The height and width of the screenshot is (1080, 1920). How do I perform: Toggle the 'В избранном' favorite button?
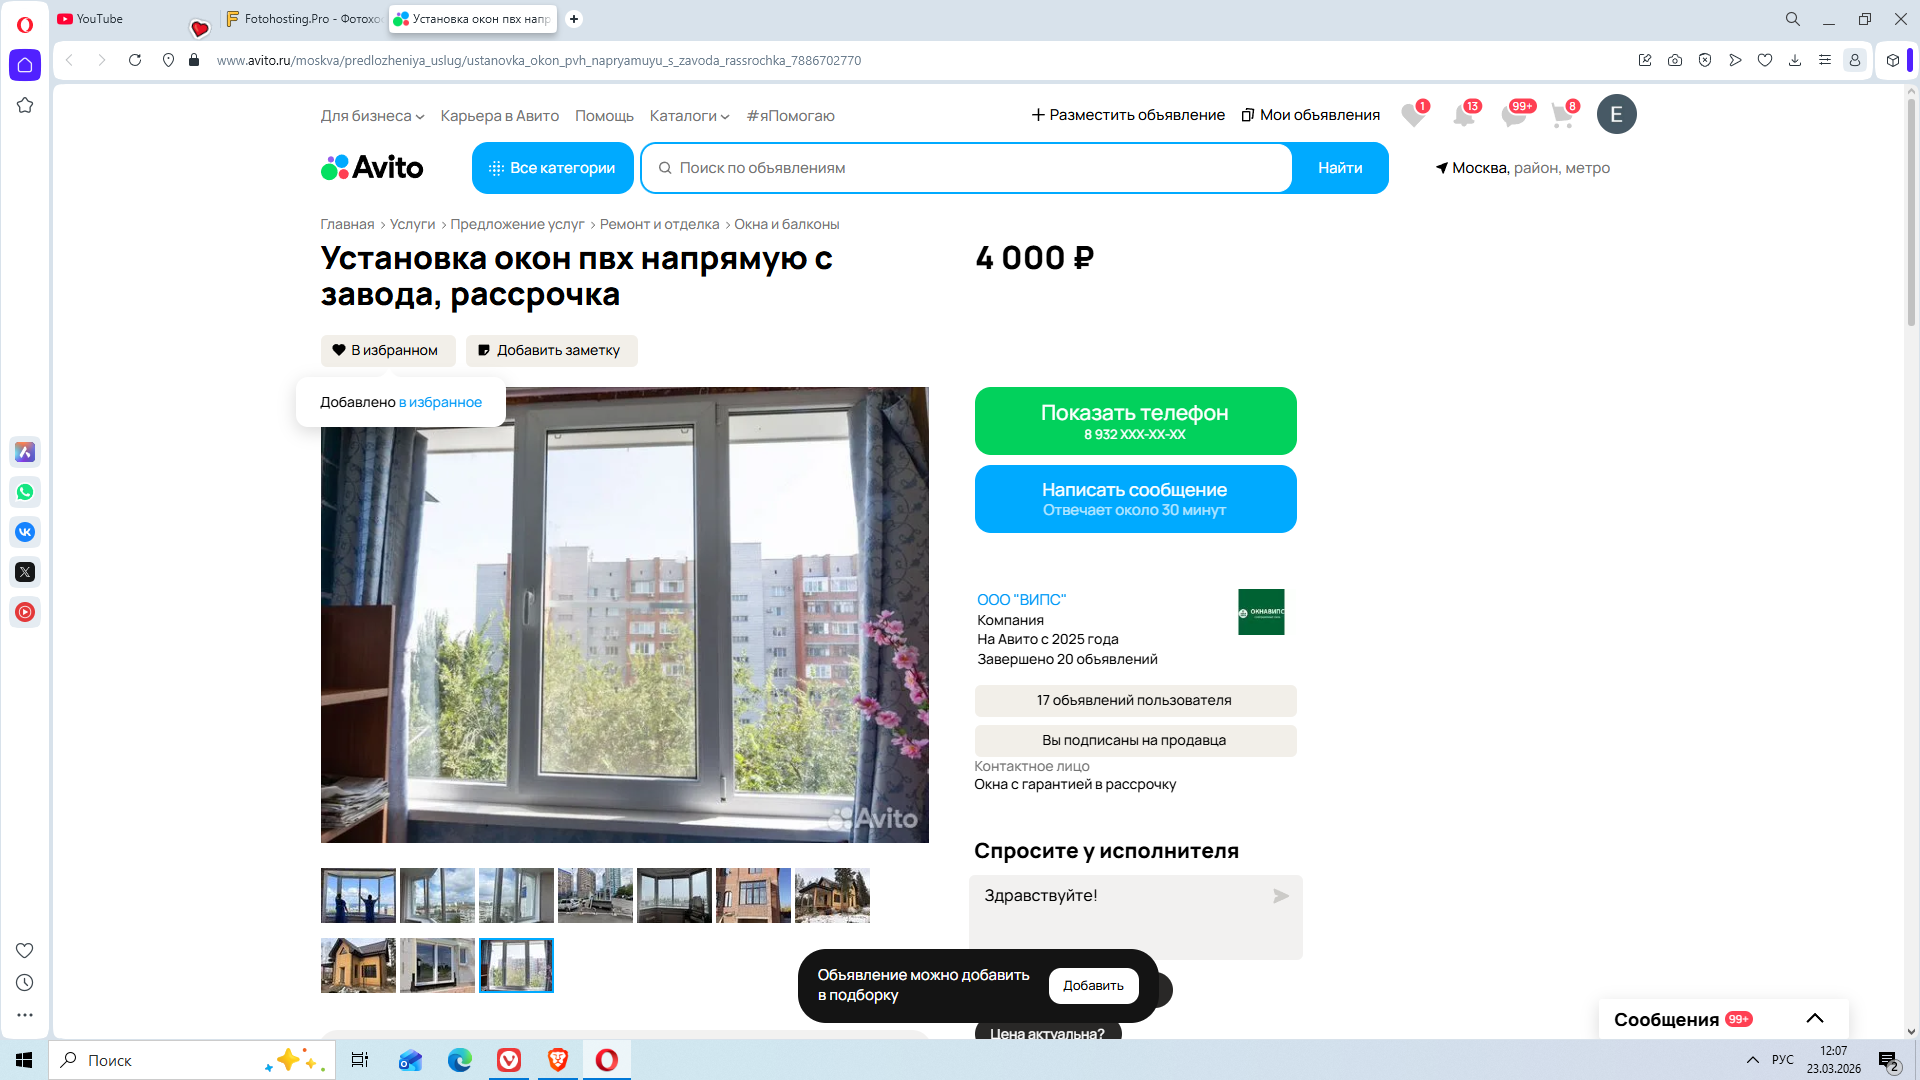387,351
